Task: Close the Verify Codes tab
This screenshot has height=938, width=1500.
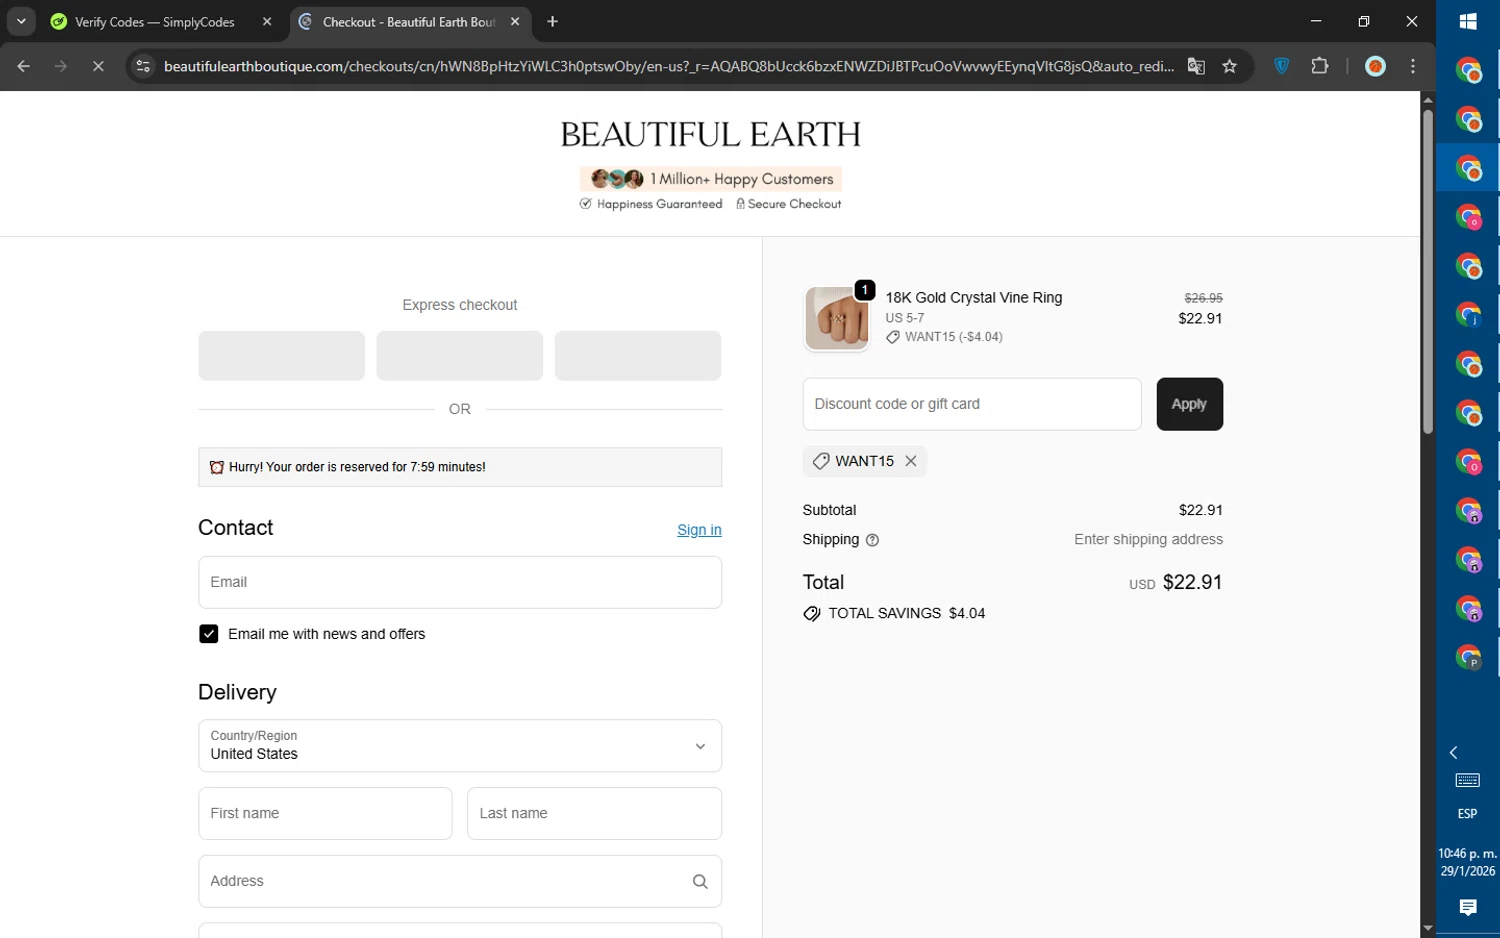Action: tap(267, 21)
